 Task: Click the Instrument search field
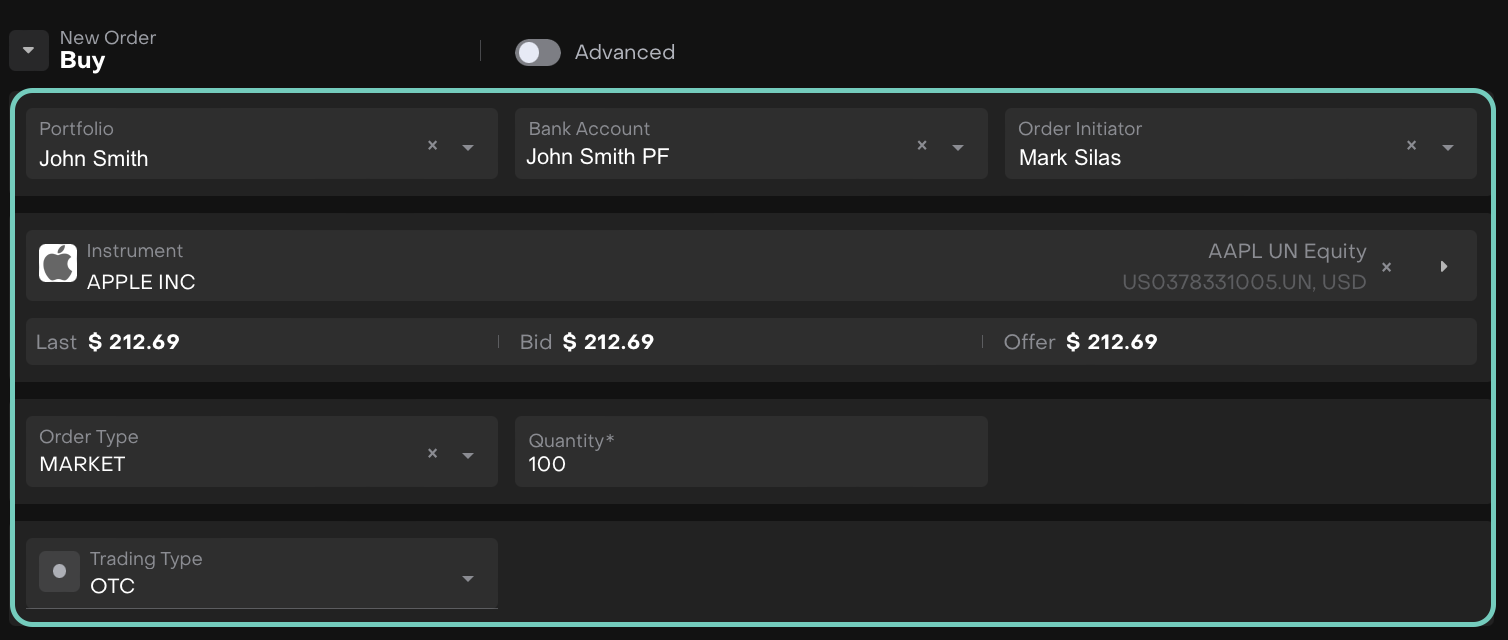(600, 266)
